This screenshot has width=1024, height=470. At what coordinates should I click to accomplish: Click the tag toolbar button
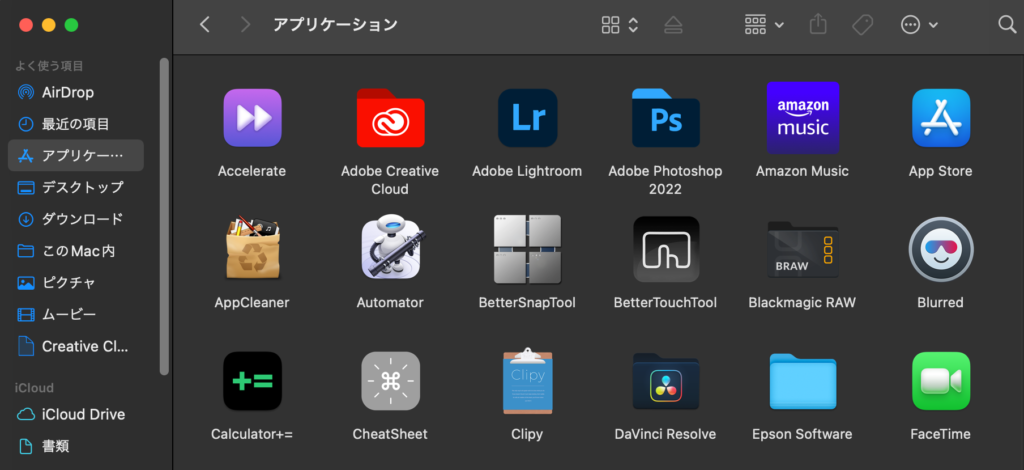[863, 25]
